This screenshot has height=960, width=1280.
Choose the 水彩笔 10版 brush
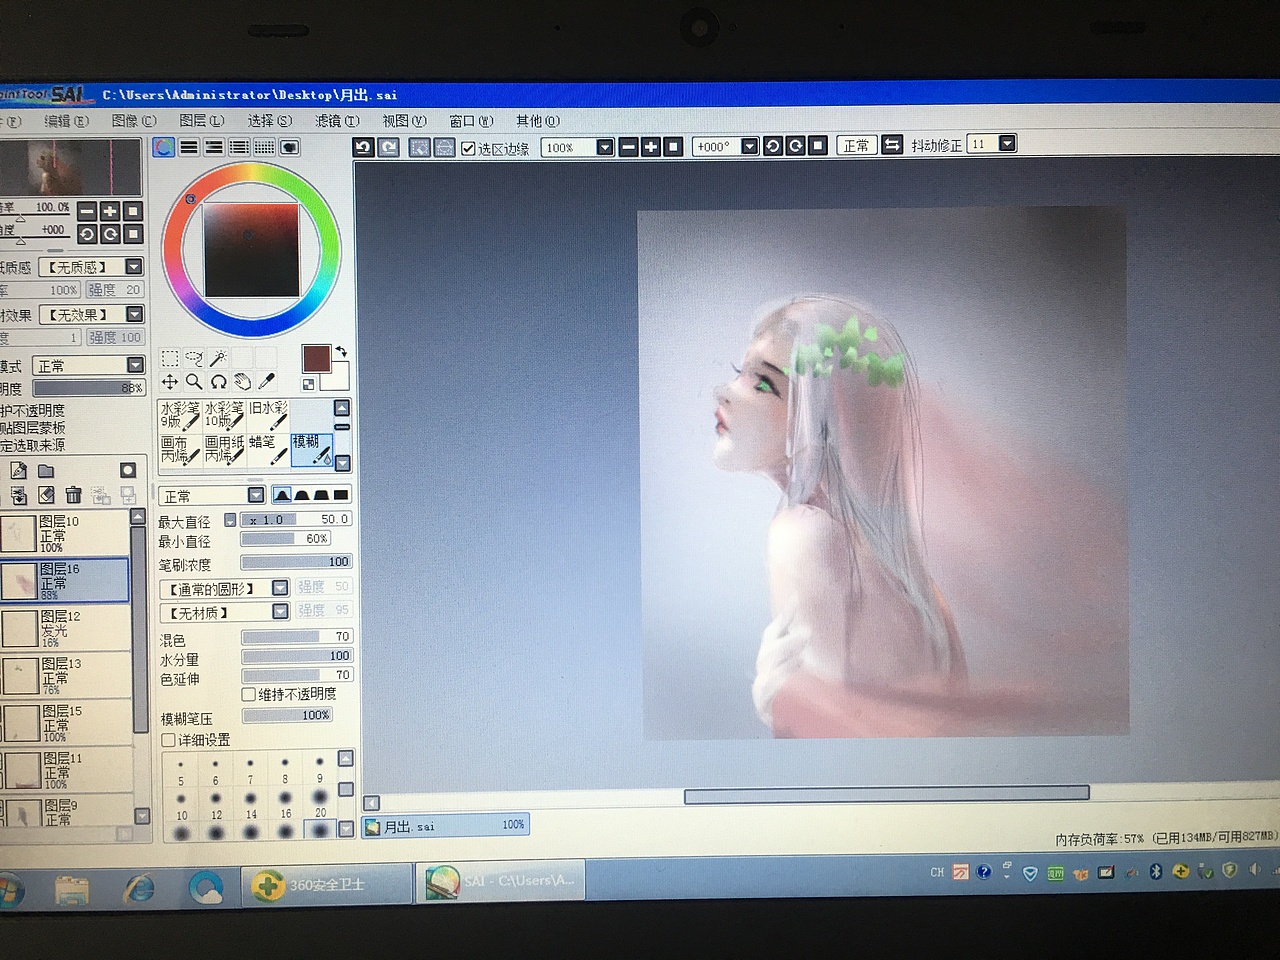(x=223, y=415)
